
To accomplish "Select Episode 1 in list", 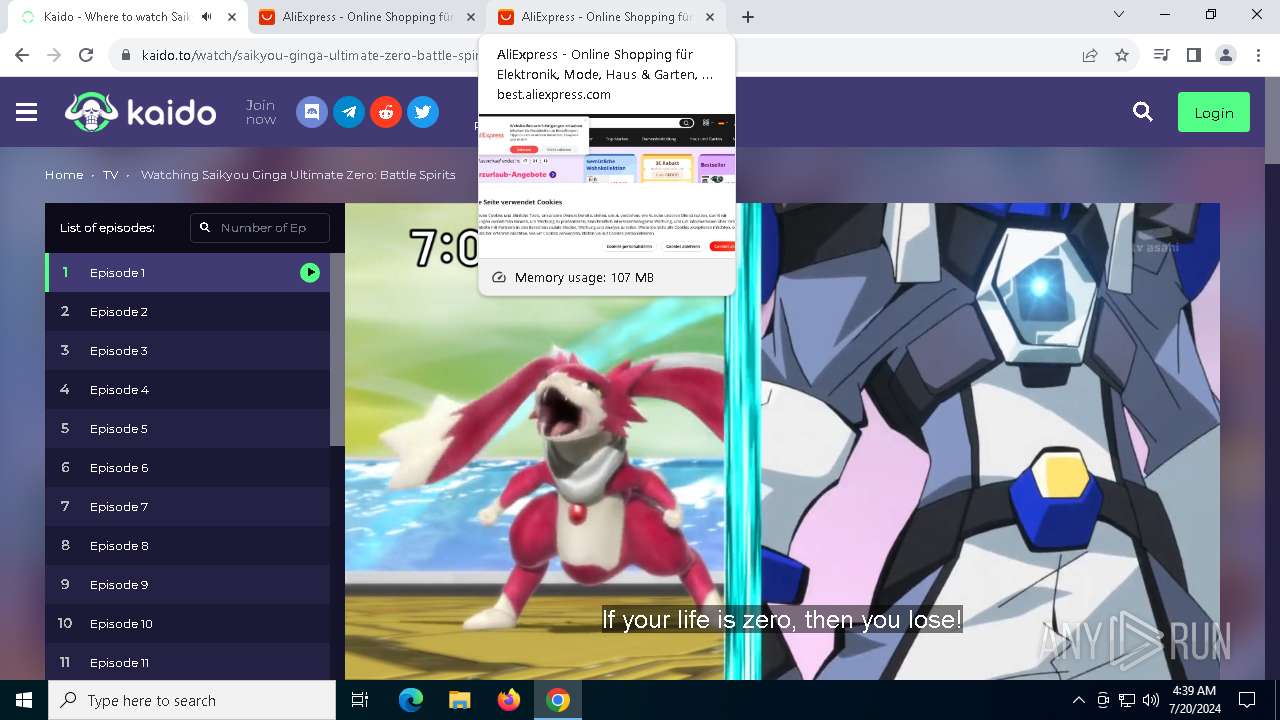I will tap(187, 272).
